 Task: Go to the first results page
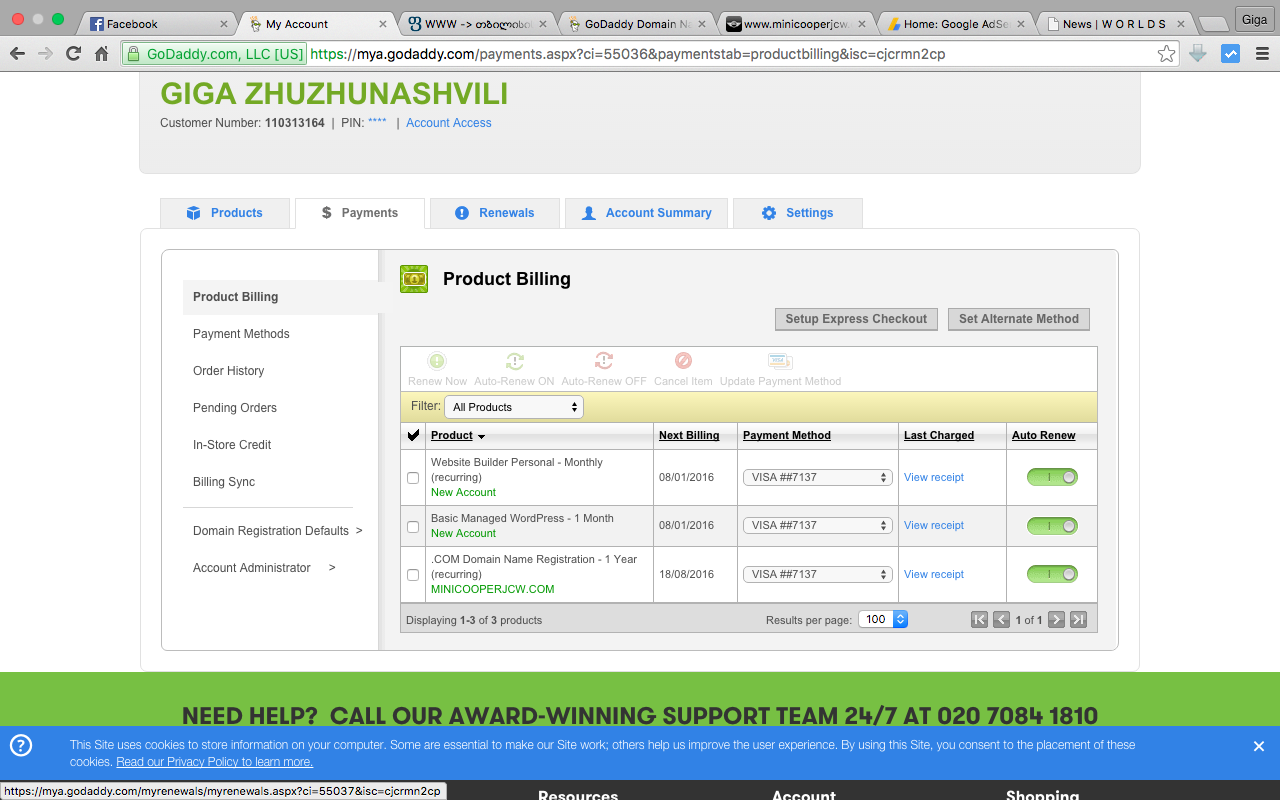980,620
